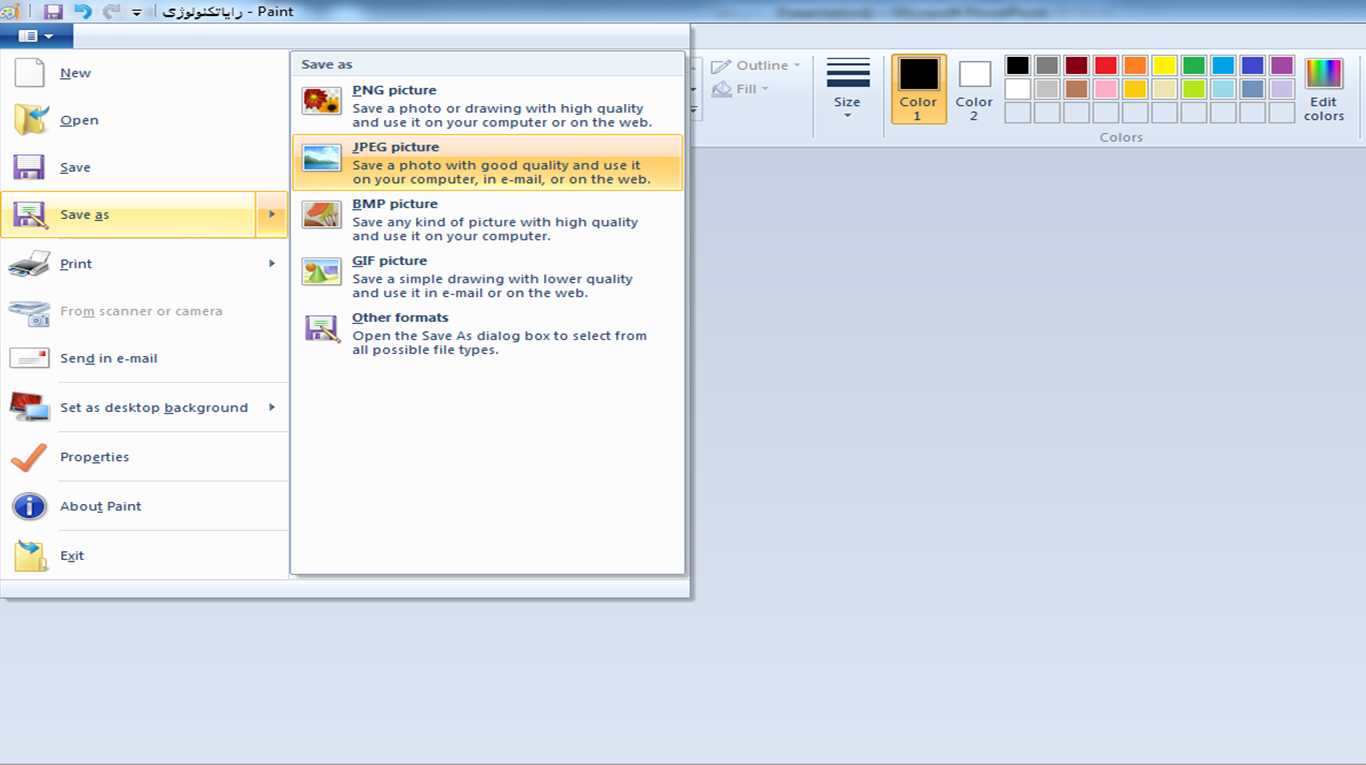Click the Other formats floppy icon
The image size is (1366, 765).
[321, 328]
